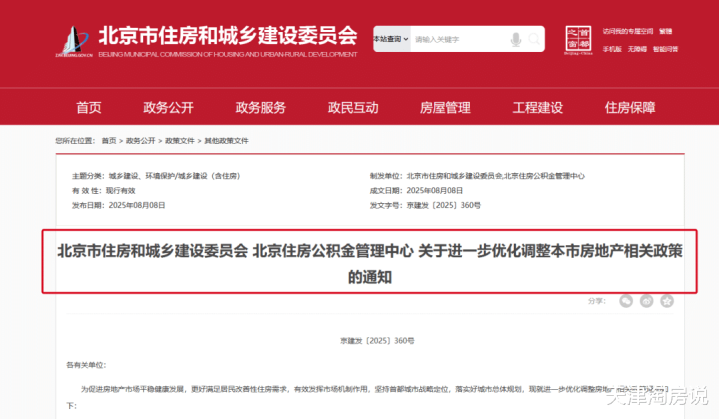Open the 无障碍 accessibility link
Image resolution: width=719 pixels, height=419 pixels.
pyautogui.click(x=637, y=49)
